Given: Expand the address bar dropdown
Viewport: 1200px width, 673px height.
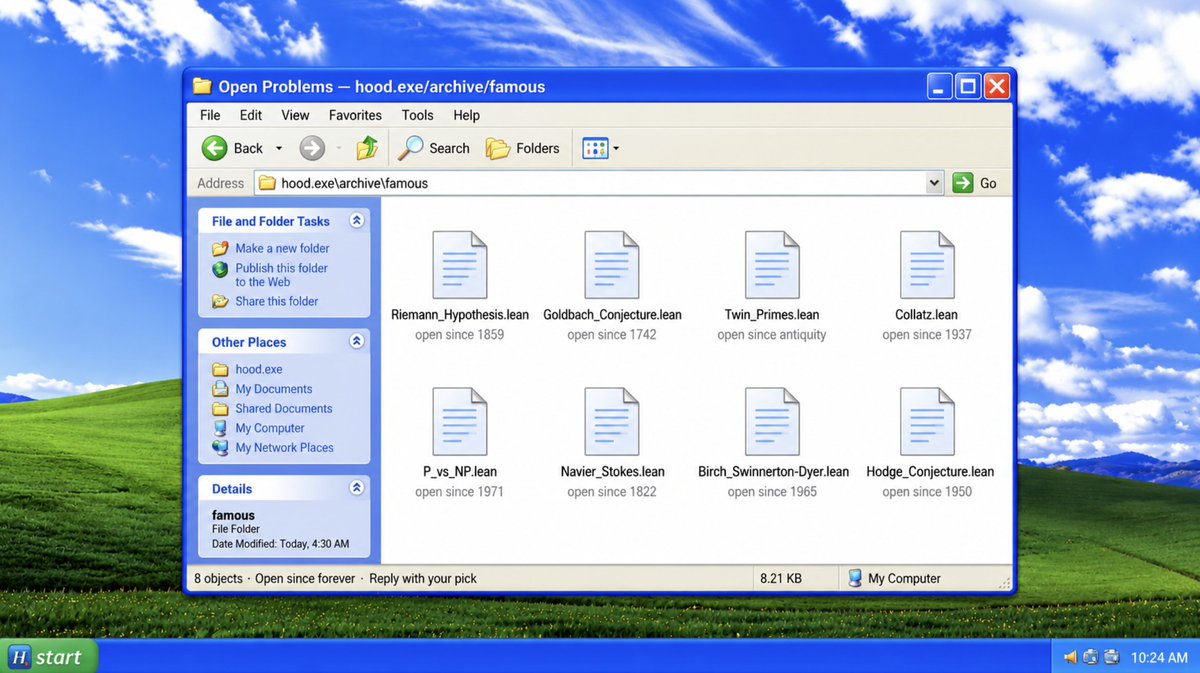Looking at the screenshot, I should 935,183.
